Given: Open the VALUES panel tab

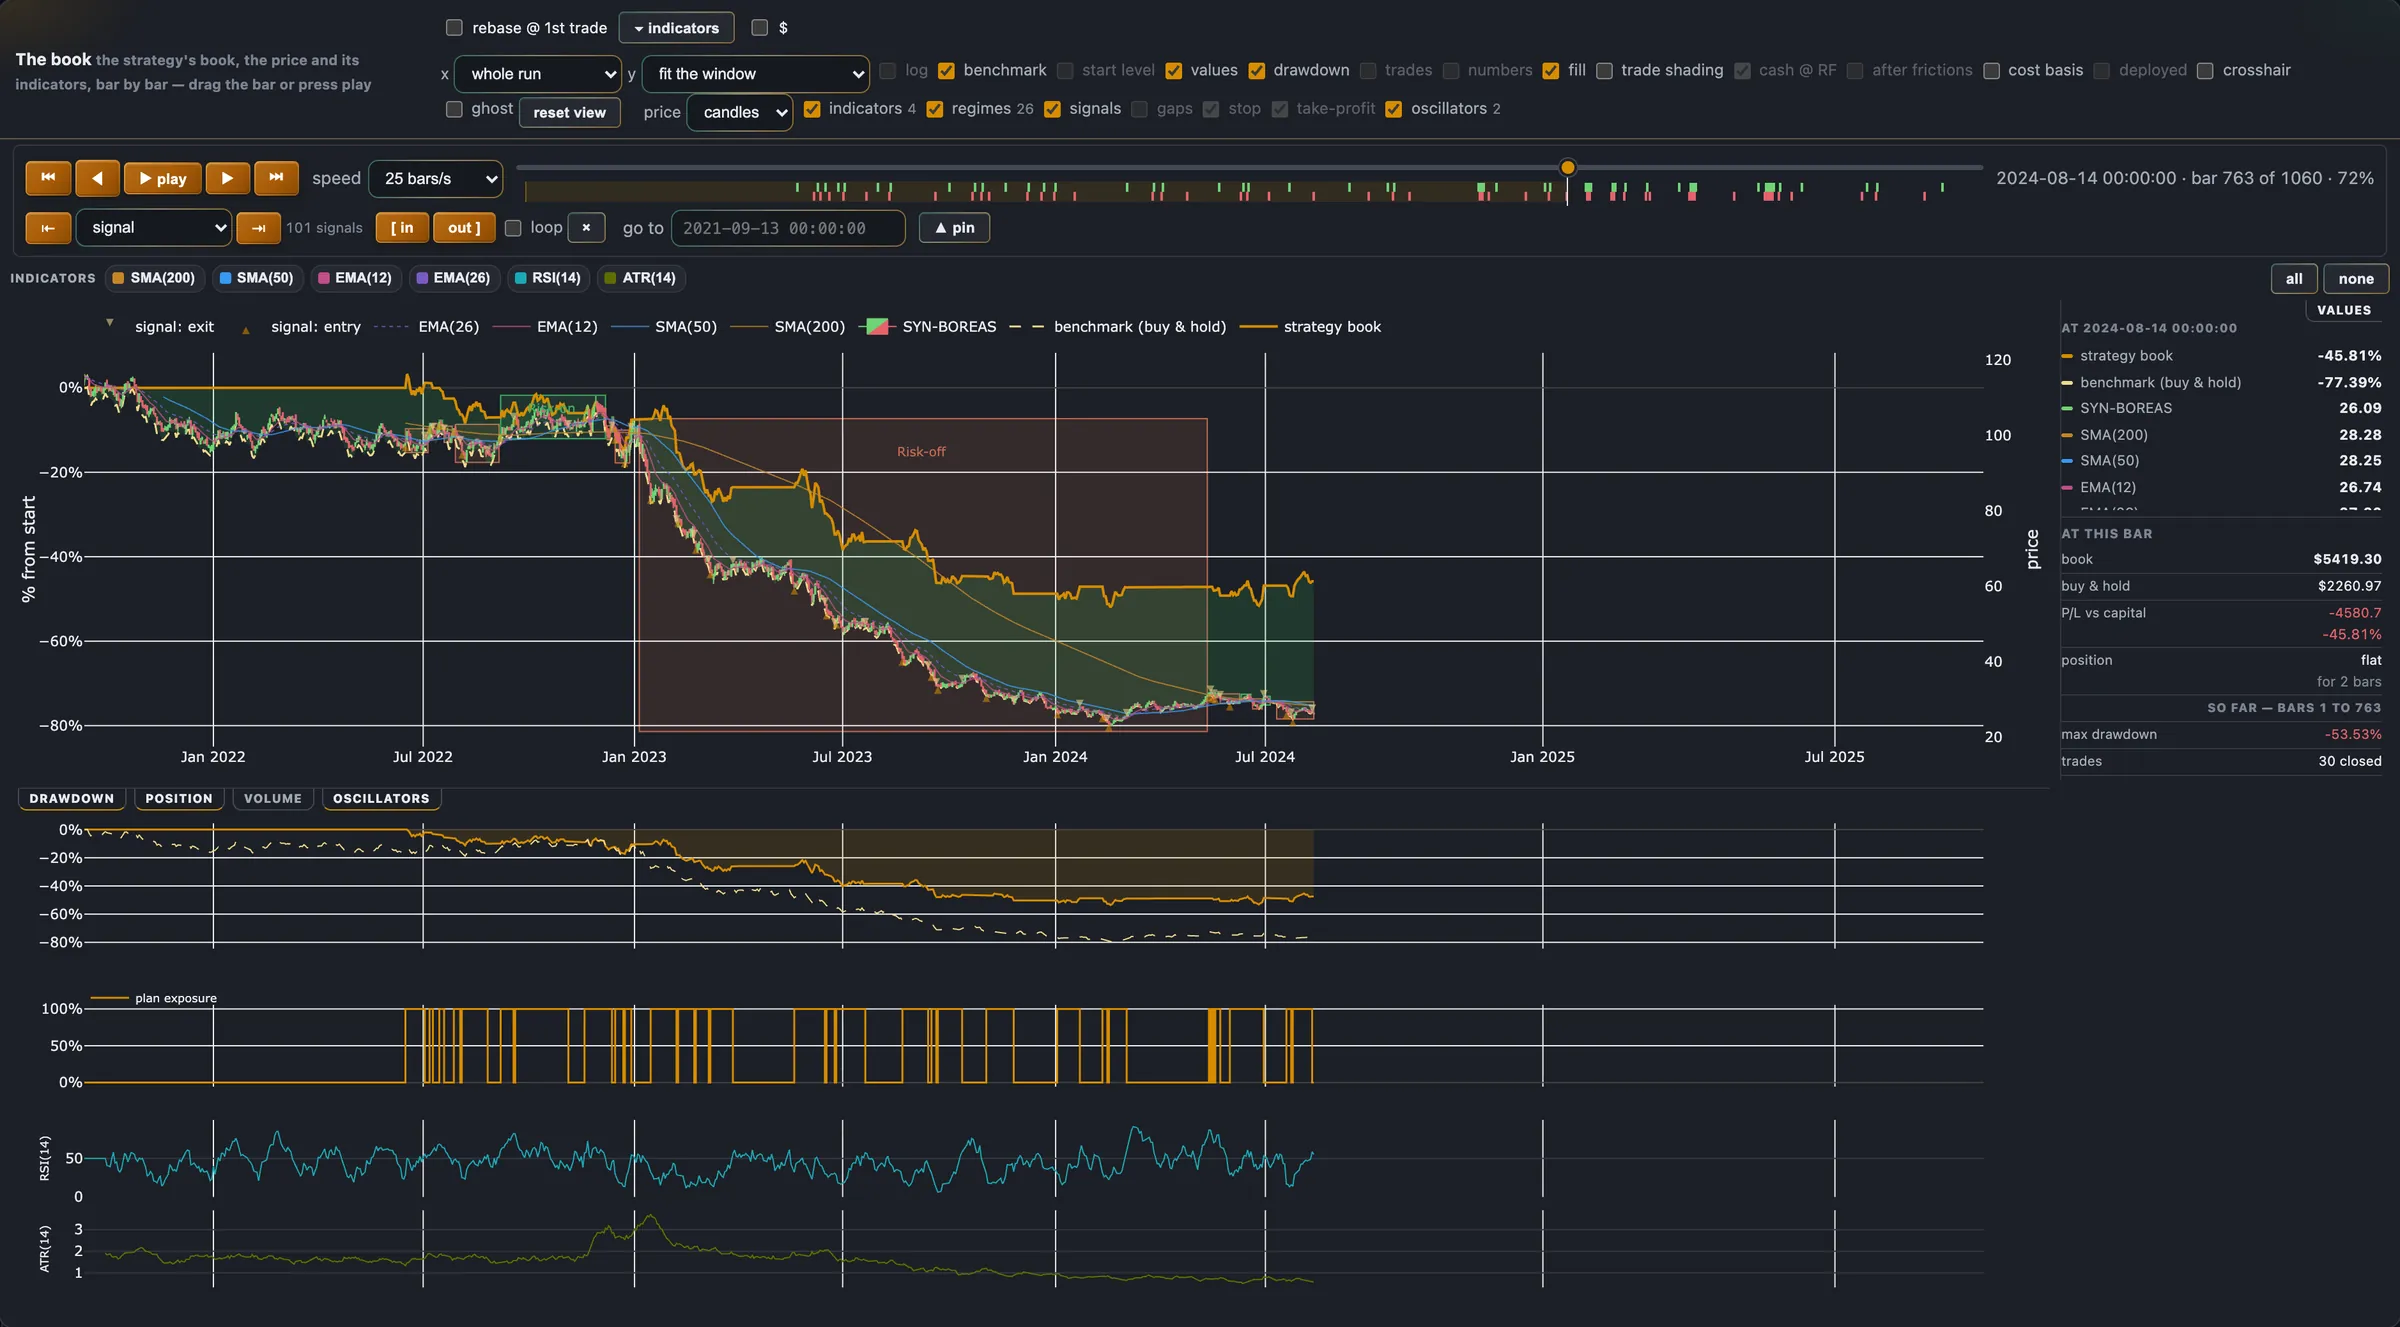Looking at the screenshot, I should pyautogui.click(x=2344, y=310).
